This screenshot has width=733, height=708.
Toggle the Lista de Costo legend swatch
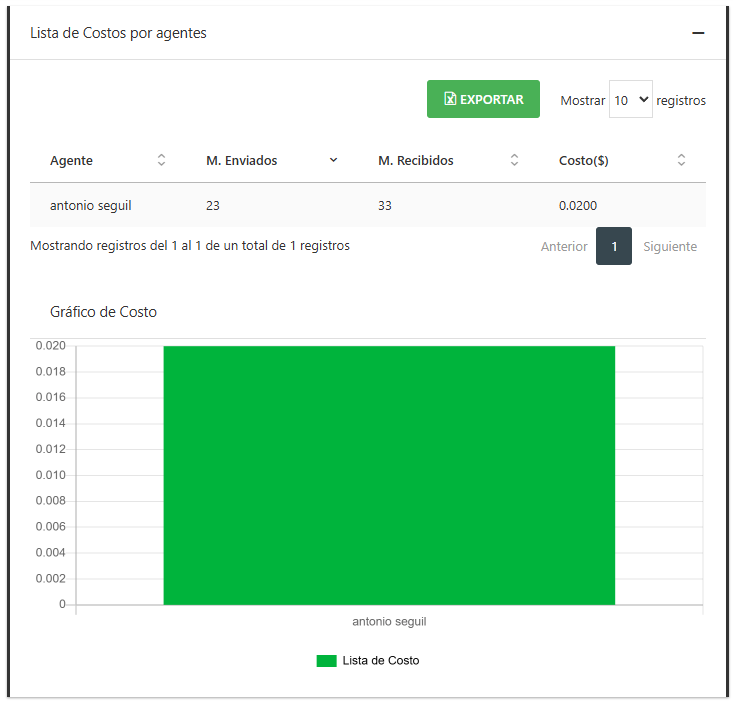(x=326, y=661)
